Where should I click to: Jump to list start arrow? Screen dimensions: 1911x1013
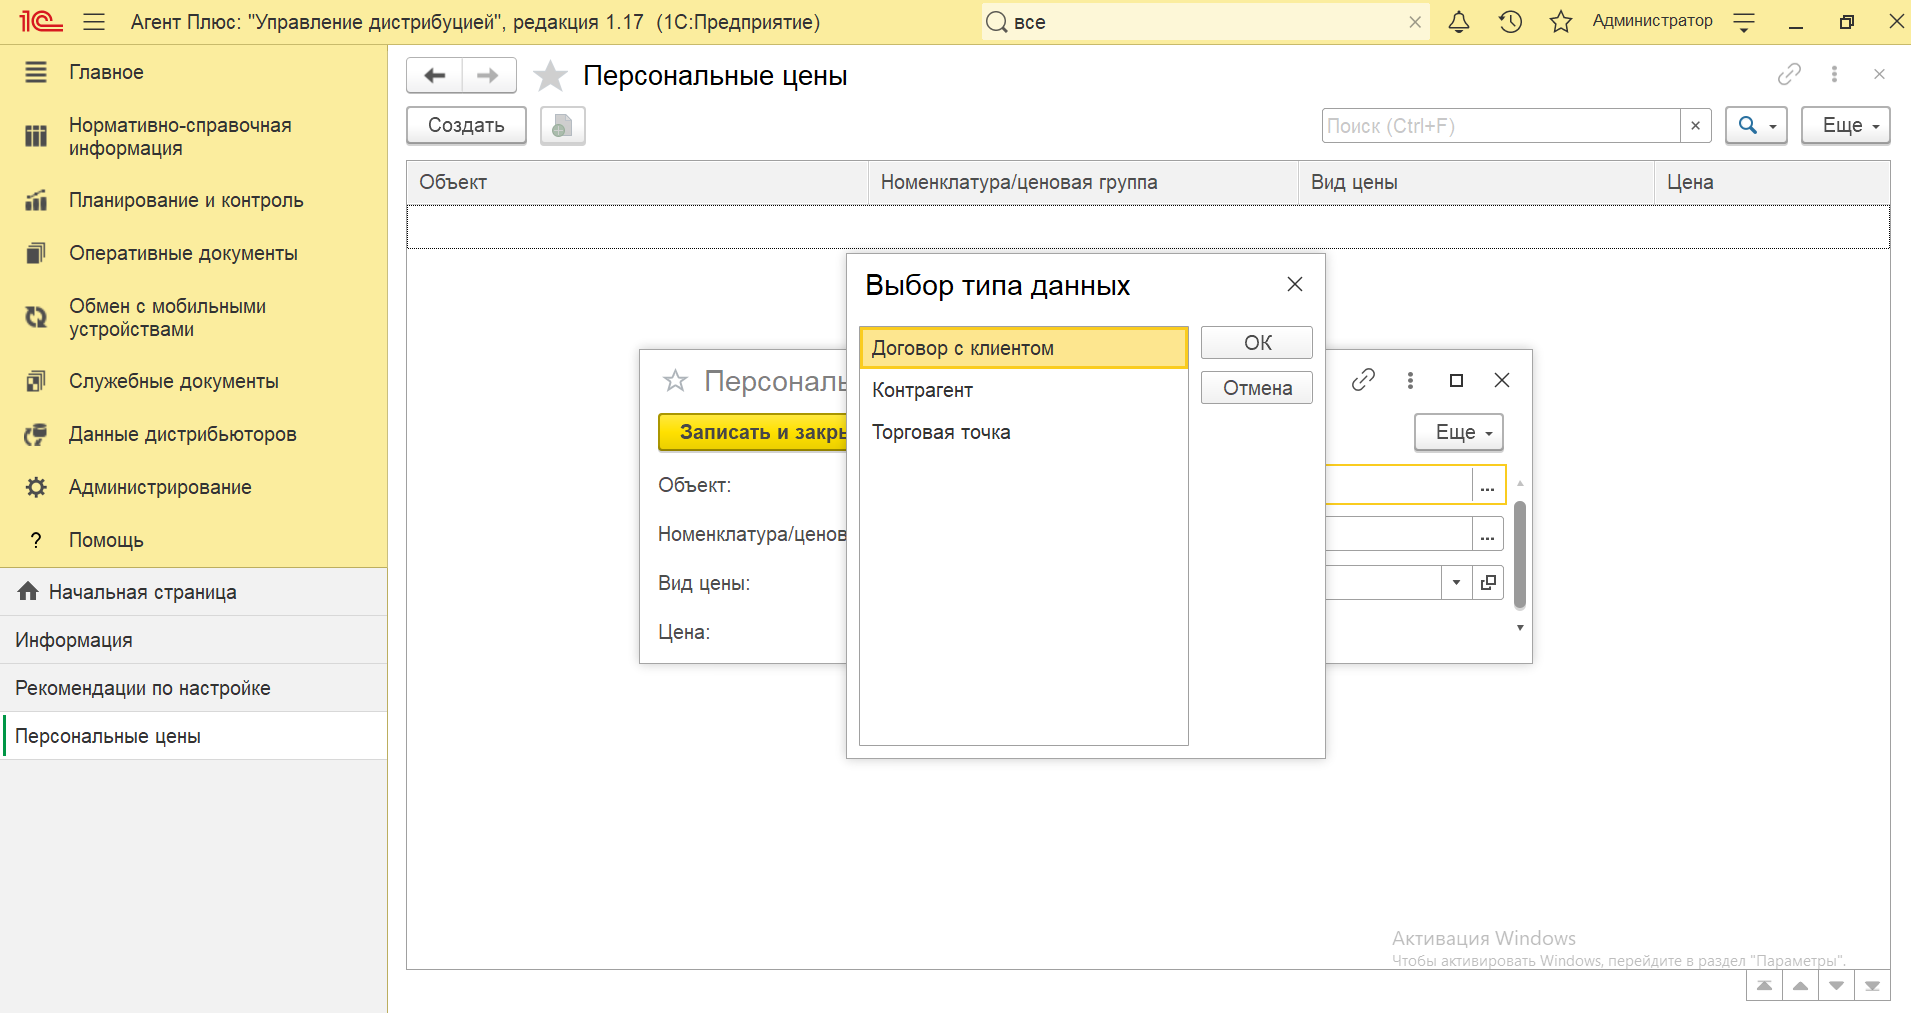coord(1764,985)
